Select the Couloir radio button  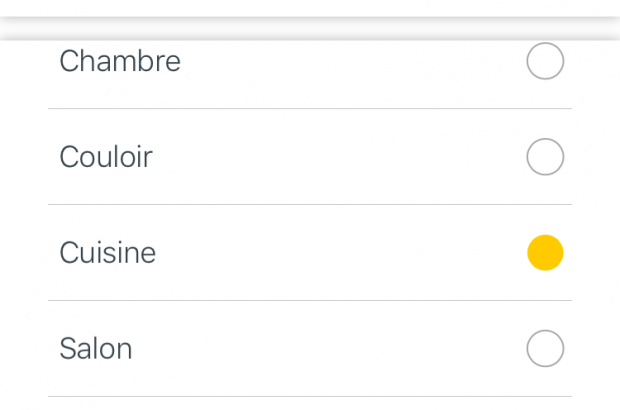(545, 157)
